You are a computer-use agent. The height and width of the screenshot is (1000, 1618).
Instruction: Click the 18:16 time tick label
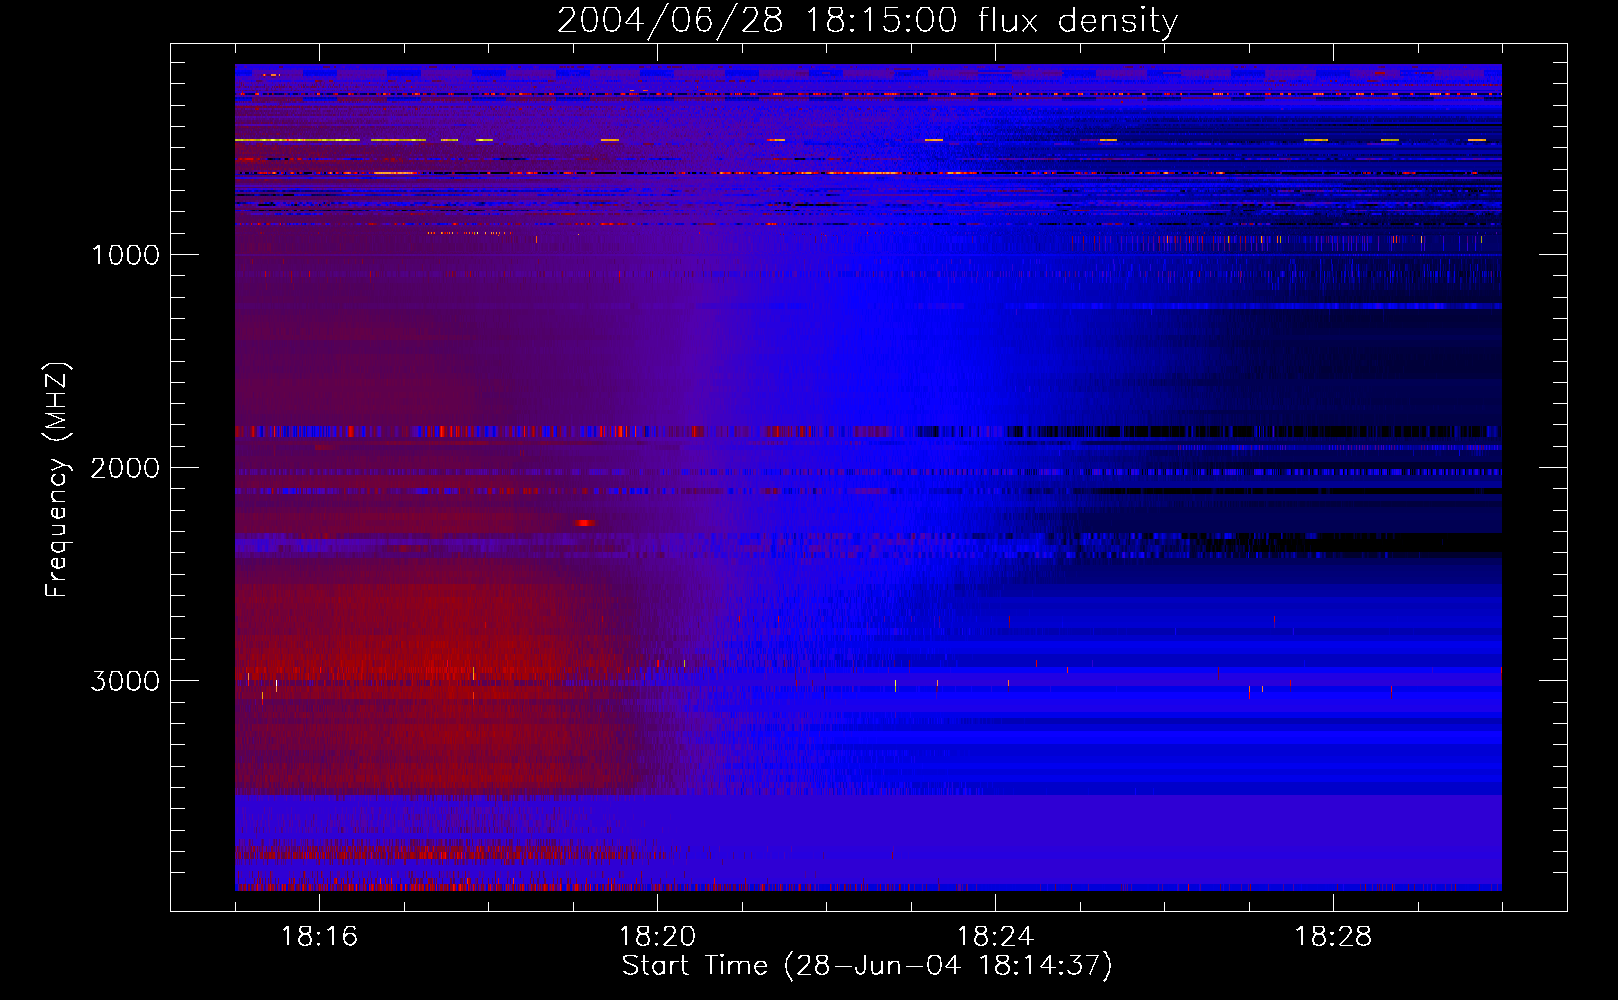319,937
